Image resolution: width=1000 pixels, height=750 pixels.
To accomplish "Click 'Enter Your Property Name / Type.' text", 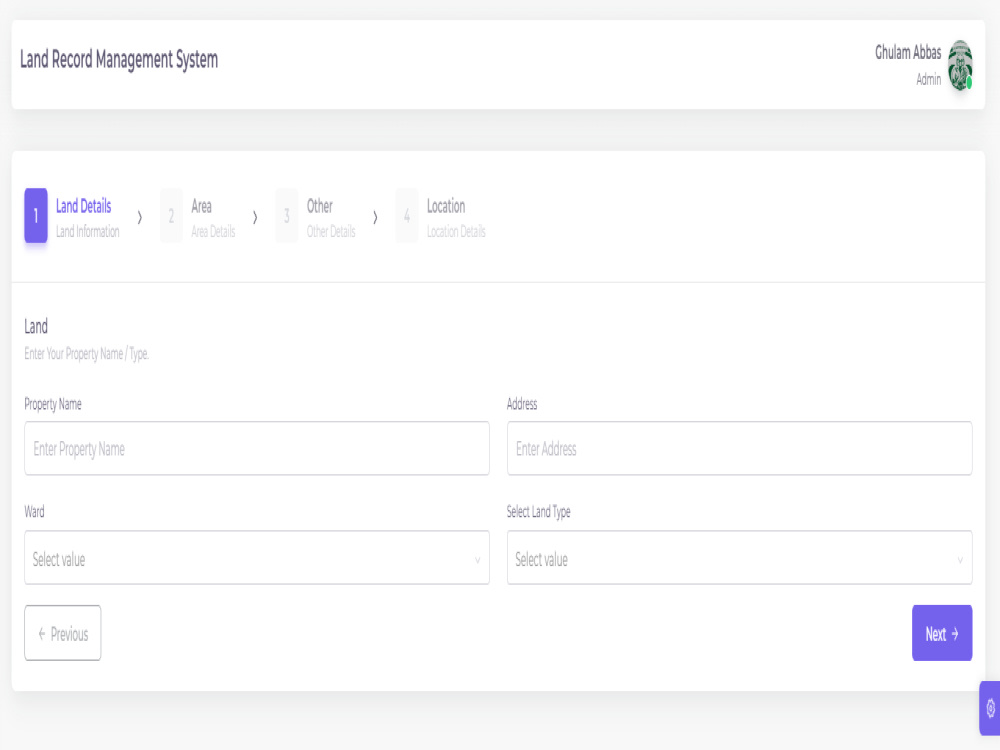I will 87,354.
